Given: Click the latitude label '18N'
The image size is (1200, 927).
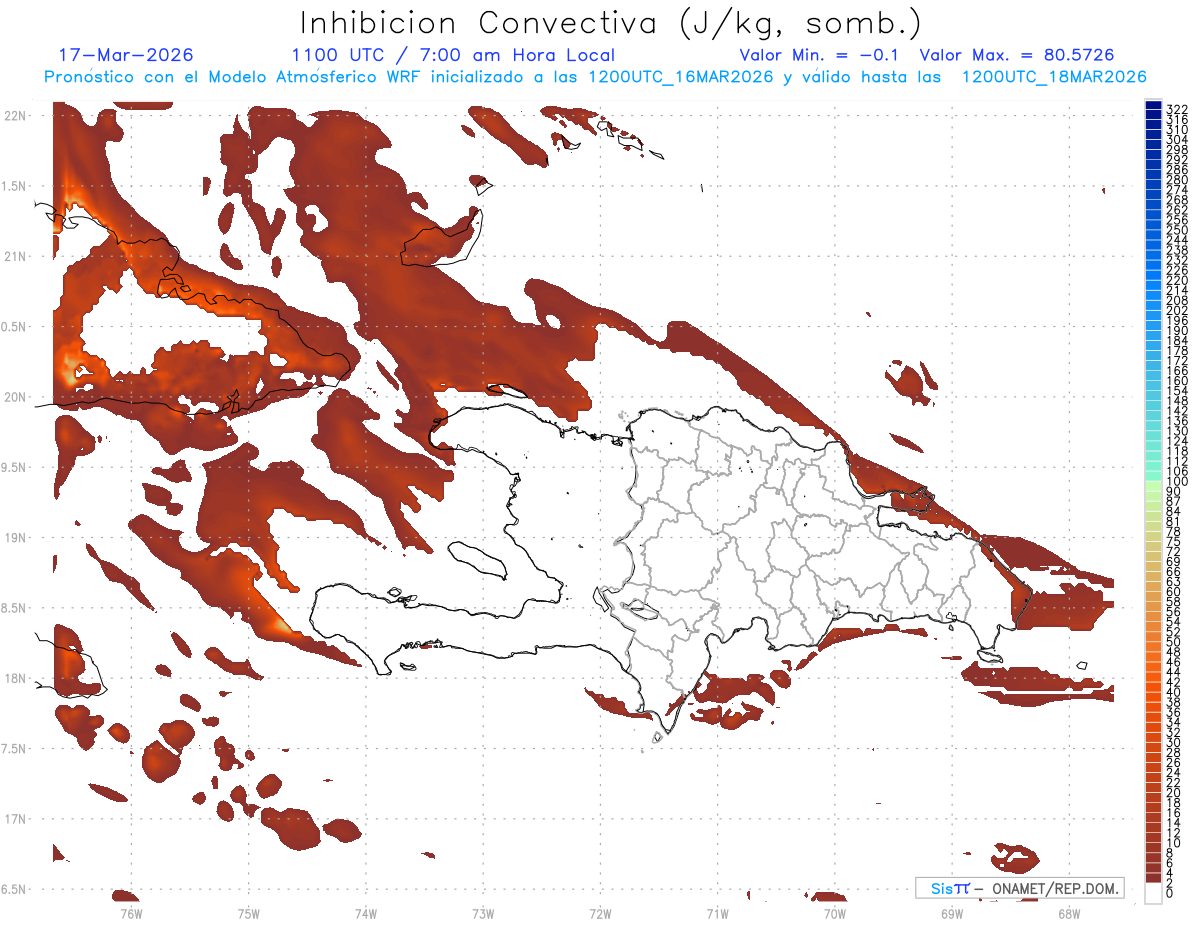Looking at the screenshot, I should pyautogui.click(x=15, y=678).
